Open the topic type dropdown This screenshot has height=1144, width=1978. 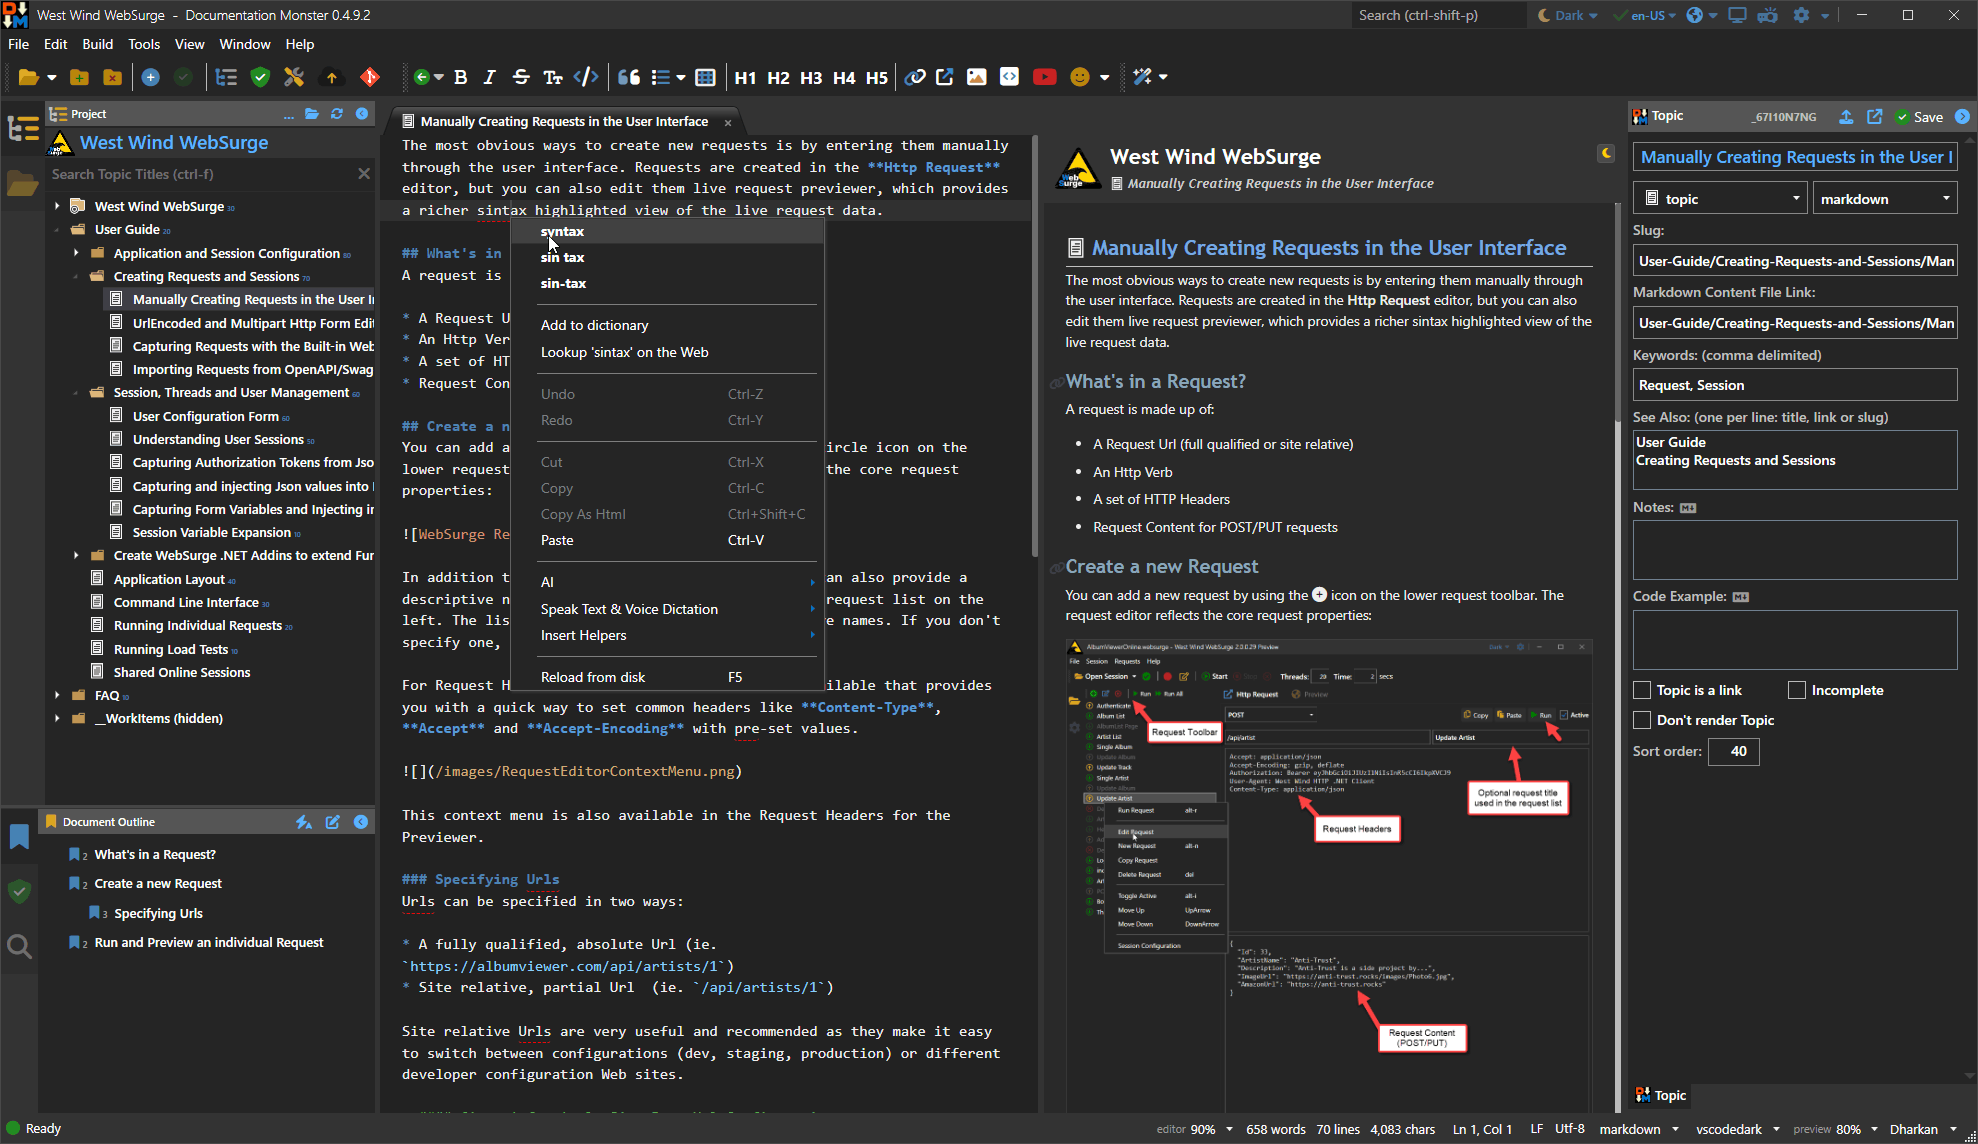[1720, 199]
